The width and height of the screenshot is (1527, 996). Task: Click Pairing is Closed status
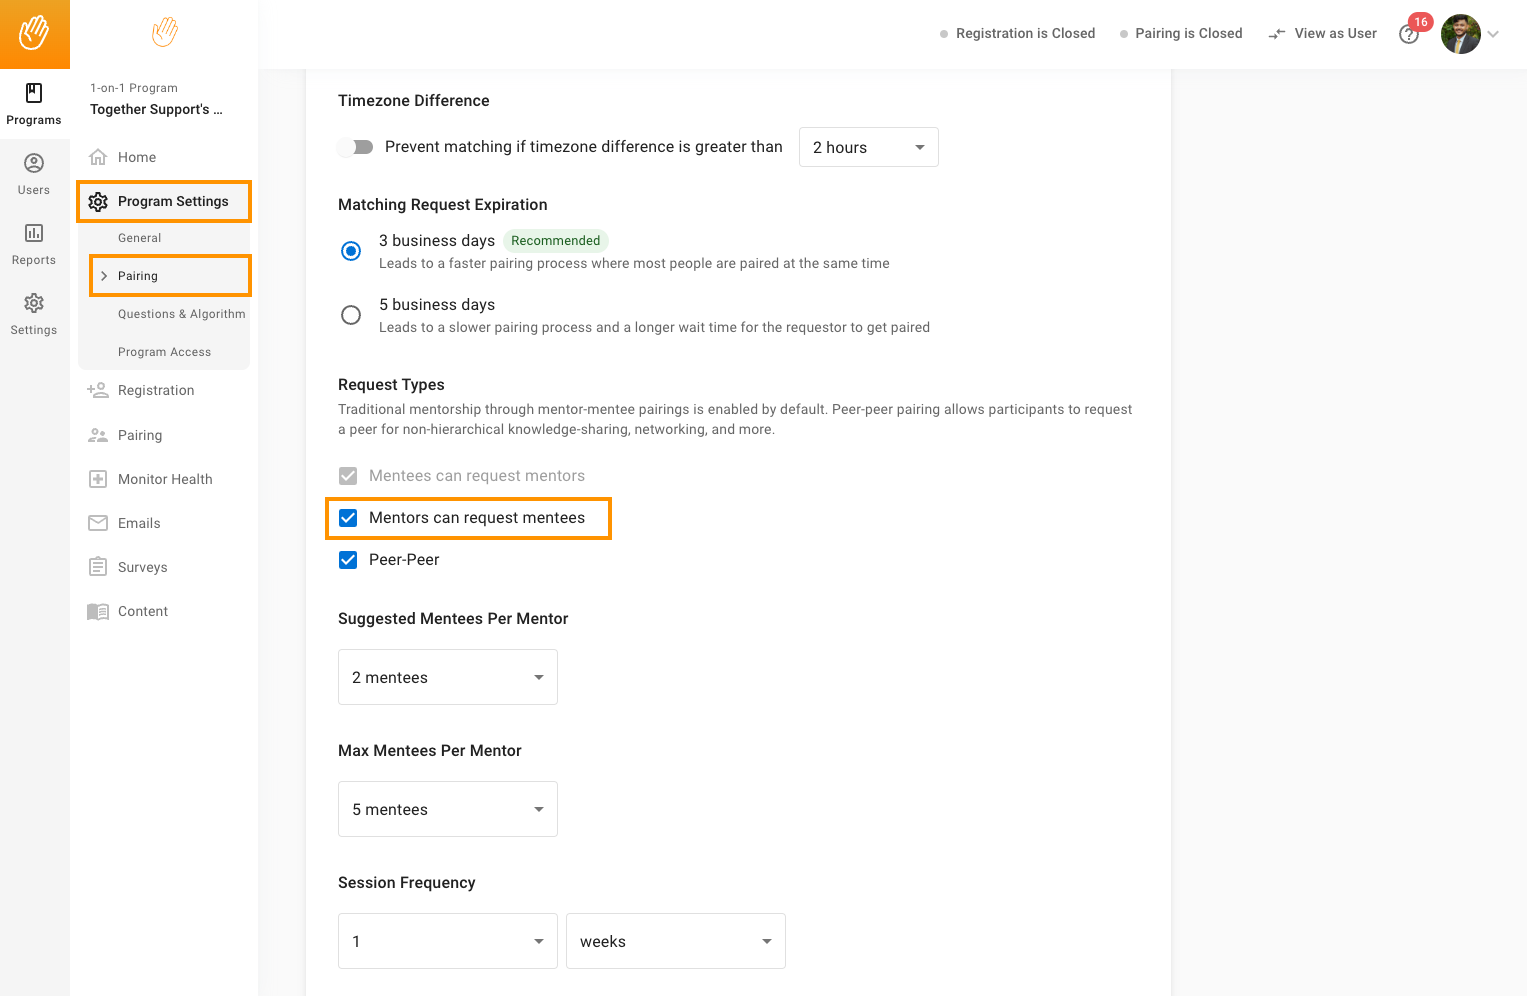click(1181, 34)
